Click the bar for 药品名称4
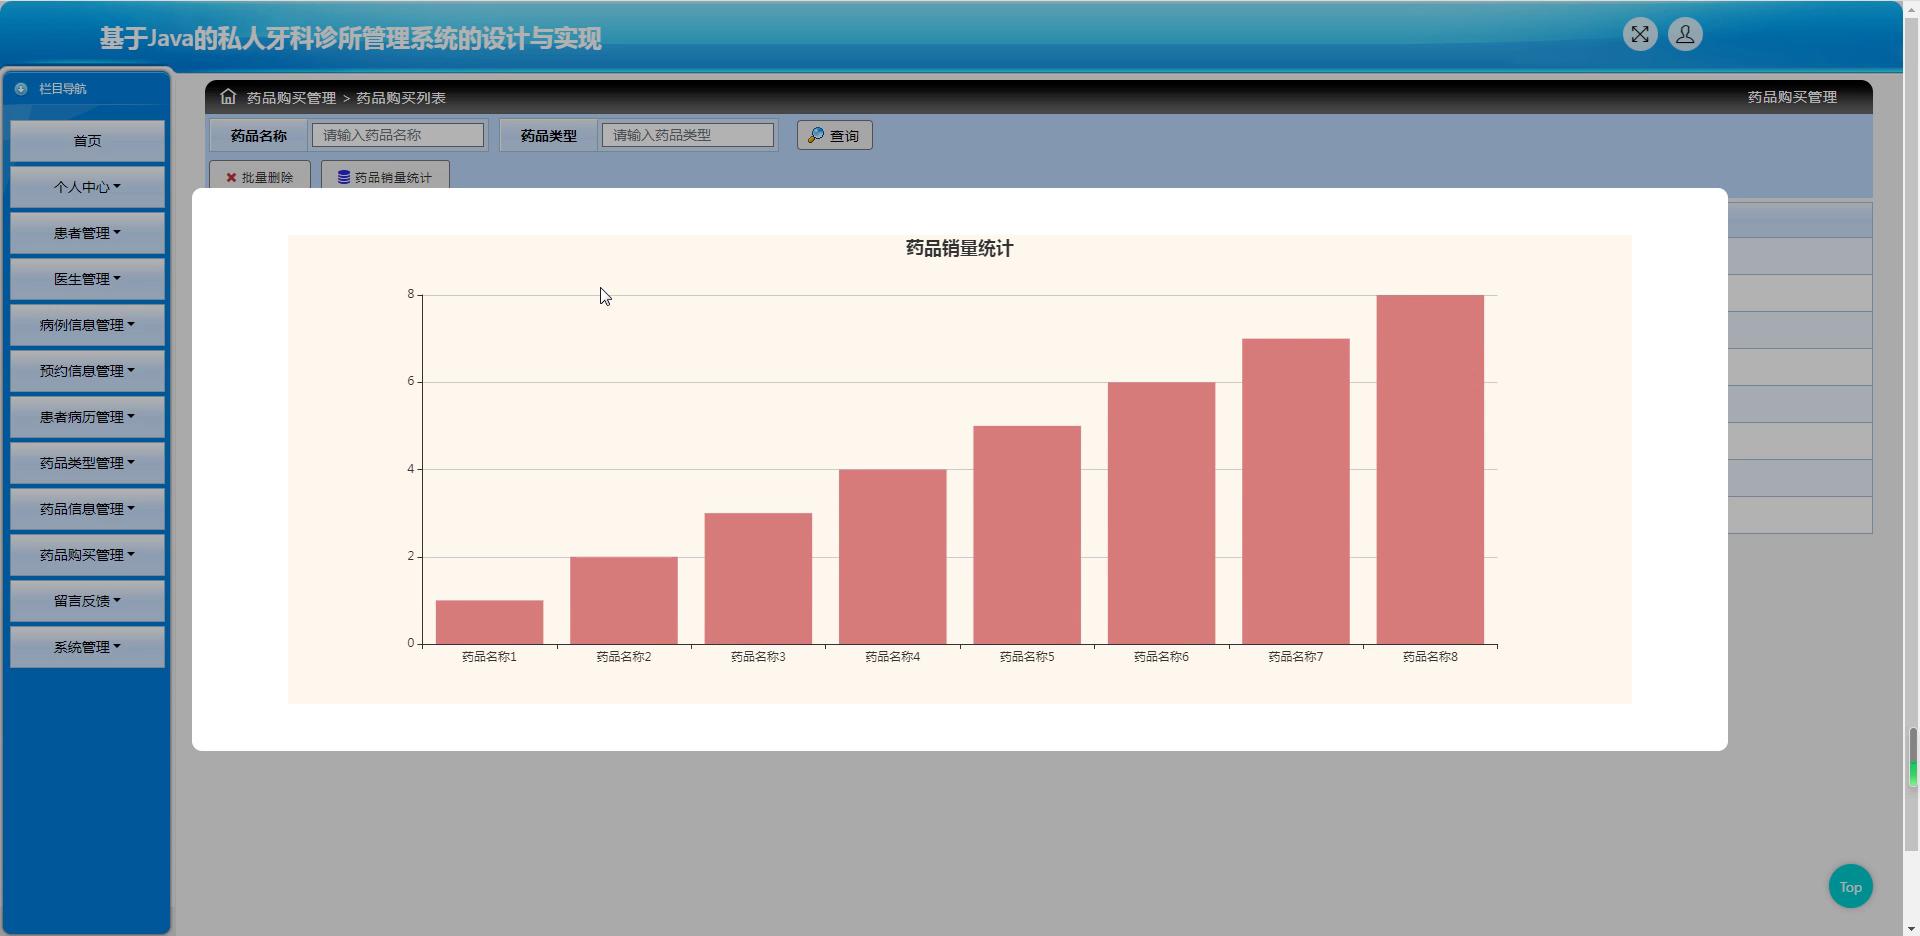Screen dimensions: 1920x936 pyautogui.click(x=893, y=557)
